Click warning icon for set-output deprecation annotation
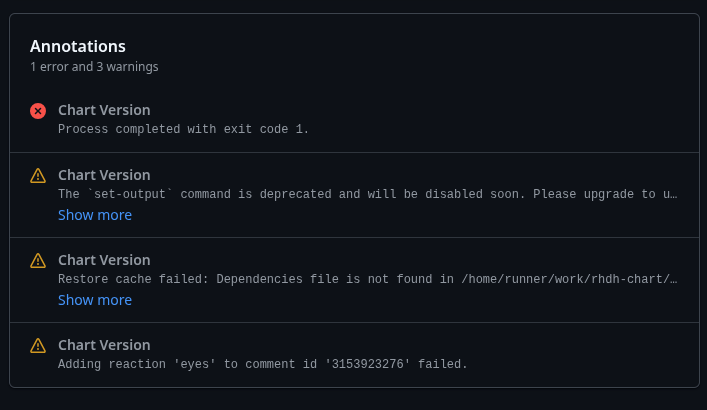Viewport: 707px width, 410px height. point(38,176)
